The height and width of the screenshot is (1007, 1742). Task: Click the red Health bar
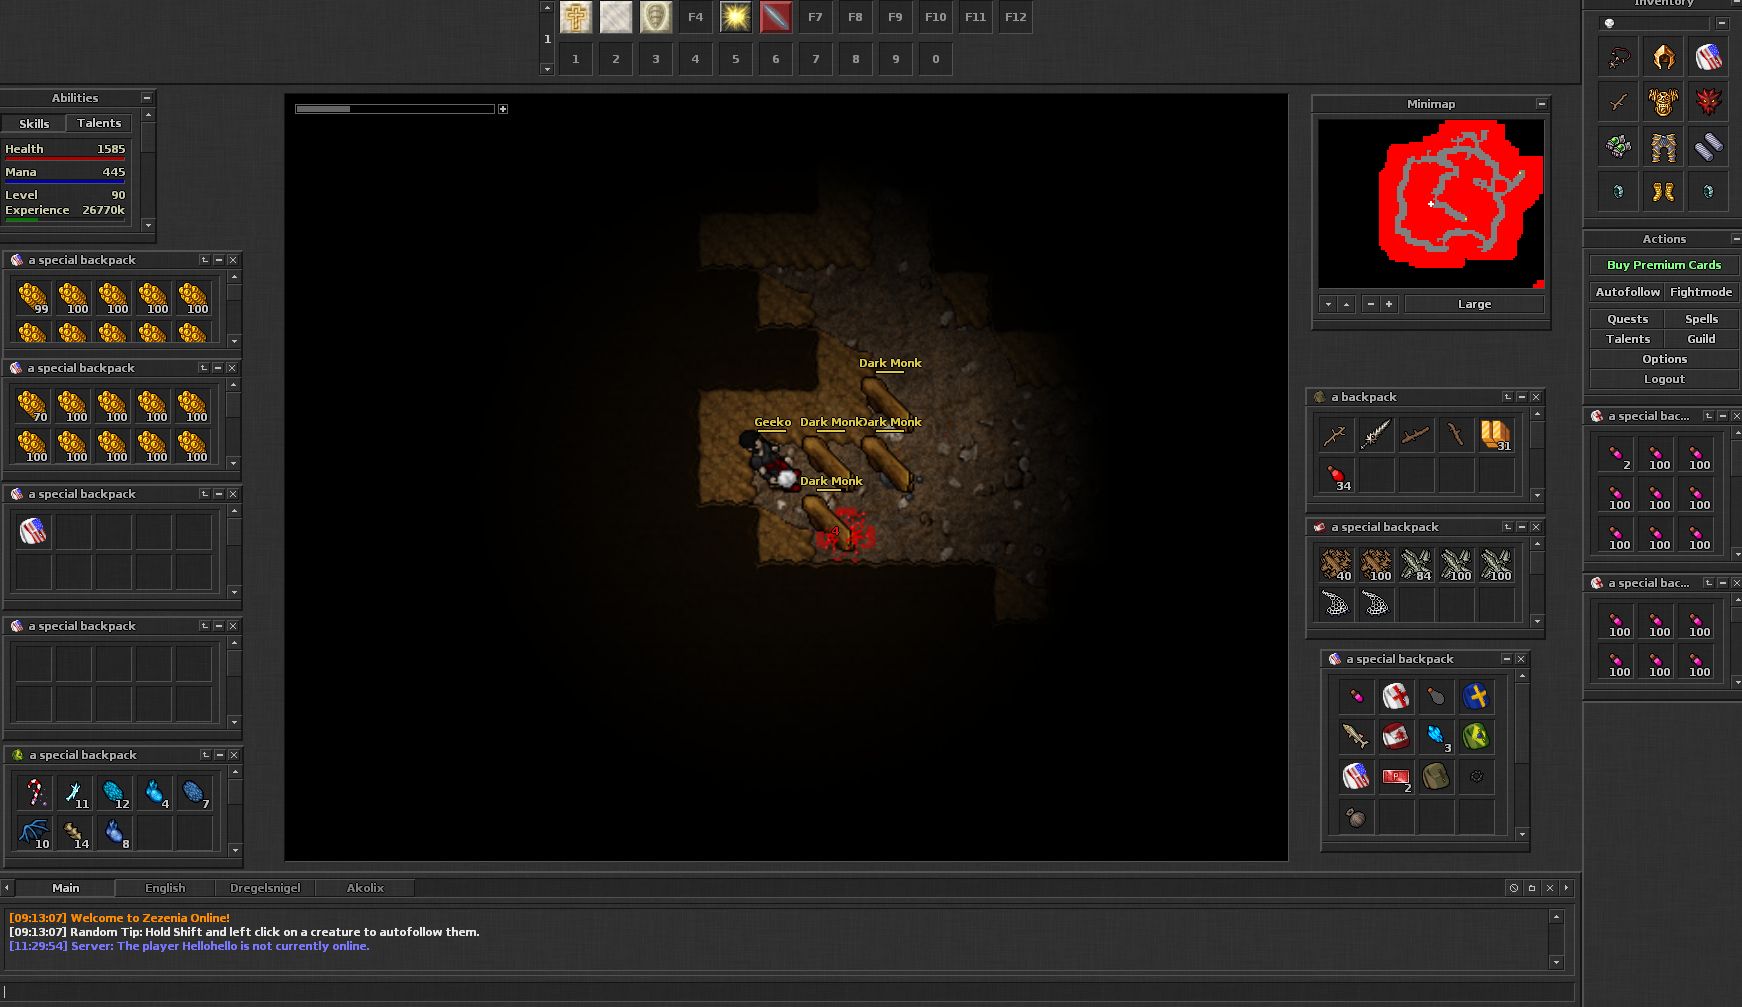click(65, 159)
